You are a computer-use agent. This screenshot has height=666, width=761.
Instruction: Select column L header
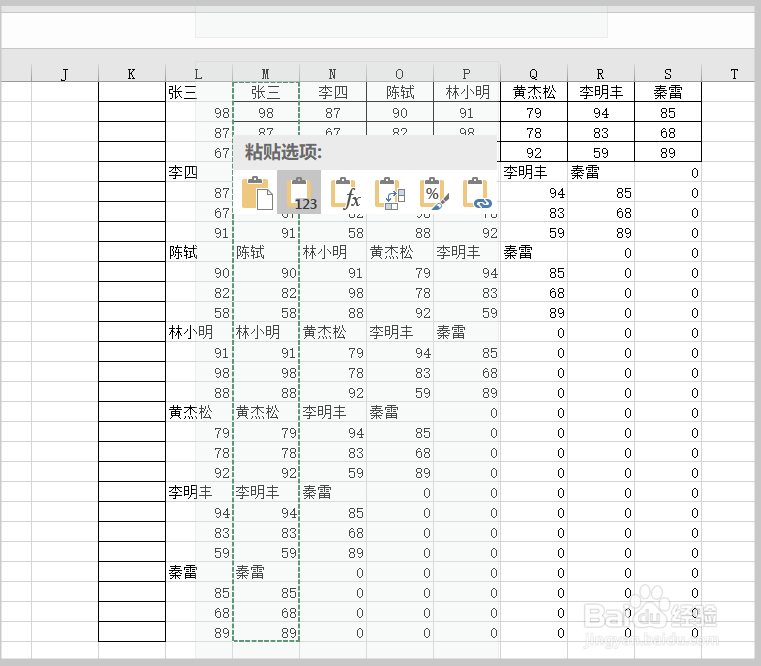(x=199, y=74)
